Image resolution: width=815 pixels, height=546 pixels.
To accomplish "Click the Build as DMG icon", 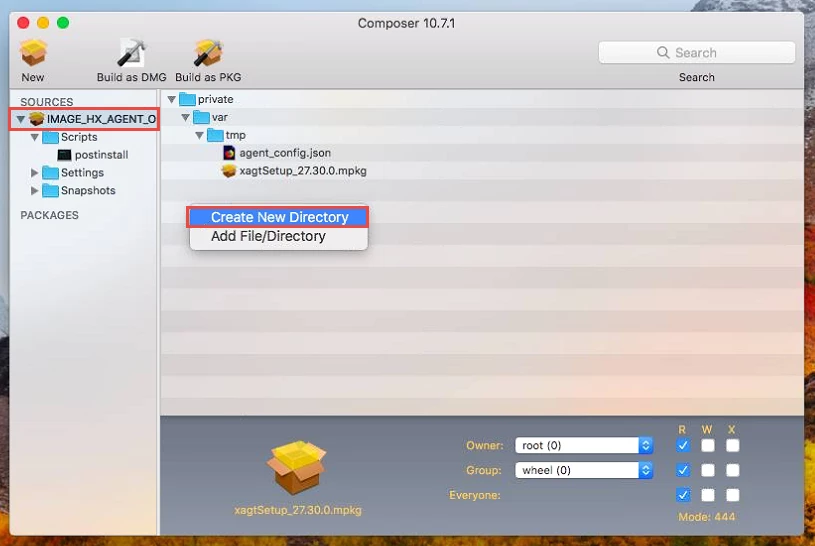I will pyautogui.click(x=131, y=53).
